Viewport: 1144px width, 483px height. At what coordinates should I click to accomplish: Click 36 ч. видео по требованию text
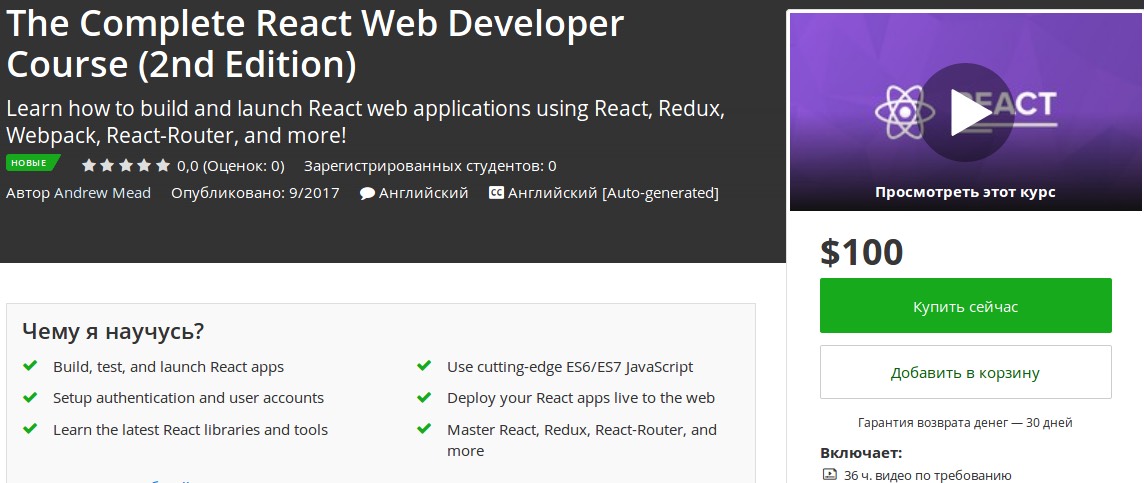(x=928, y=476)
